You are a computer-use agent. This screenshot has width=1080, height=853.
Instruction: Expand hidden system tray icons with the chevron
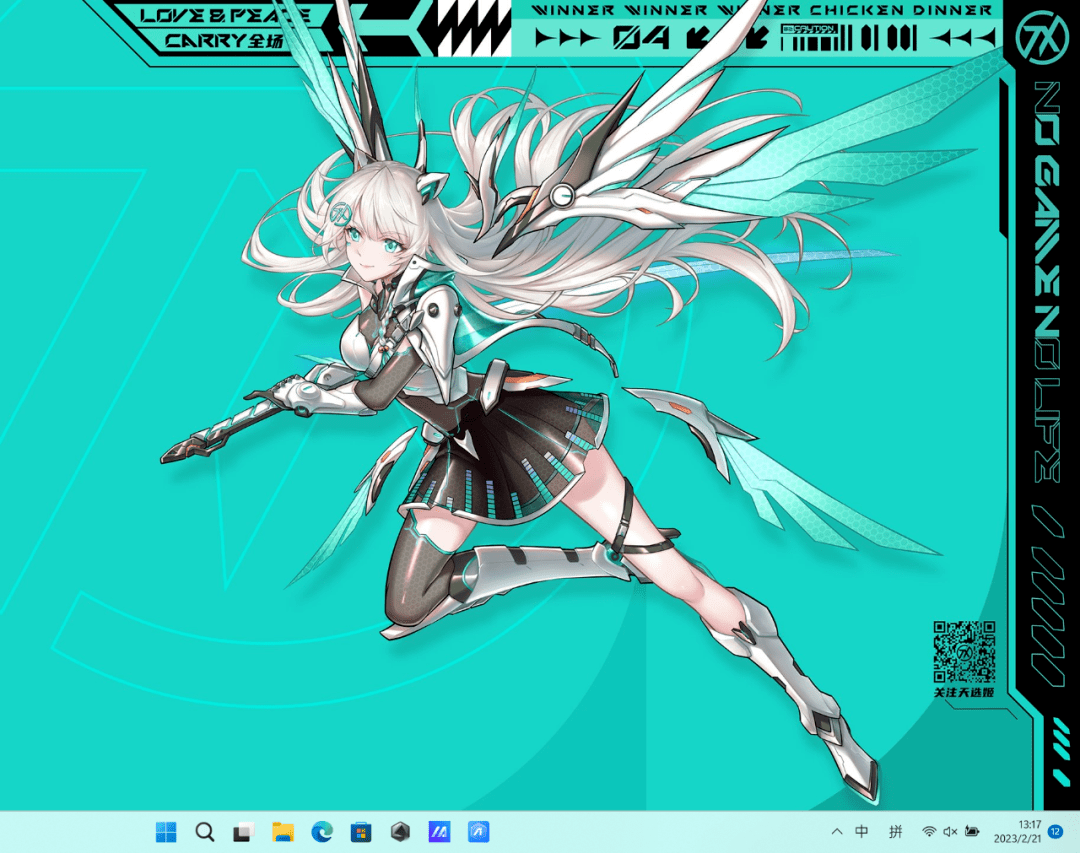point(836,831)
